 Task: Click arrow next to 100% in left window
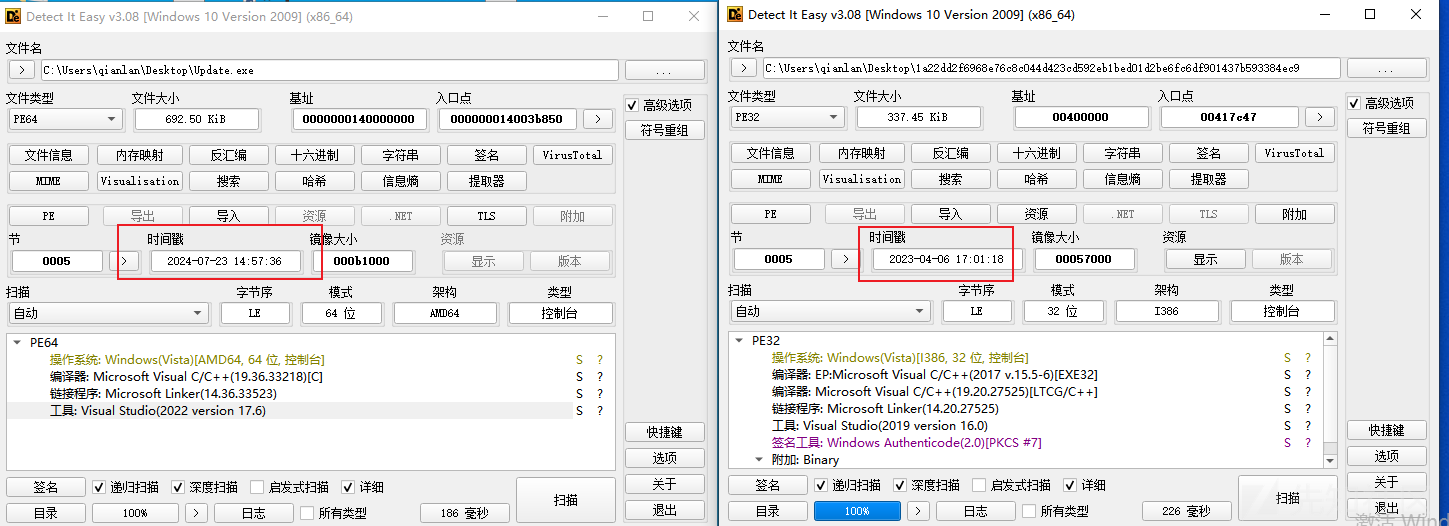pos(198,513)
